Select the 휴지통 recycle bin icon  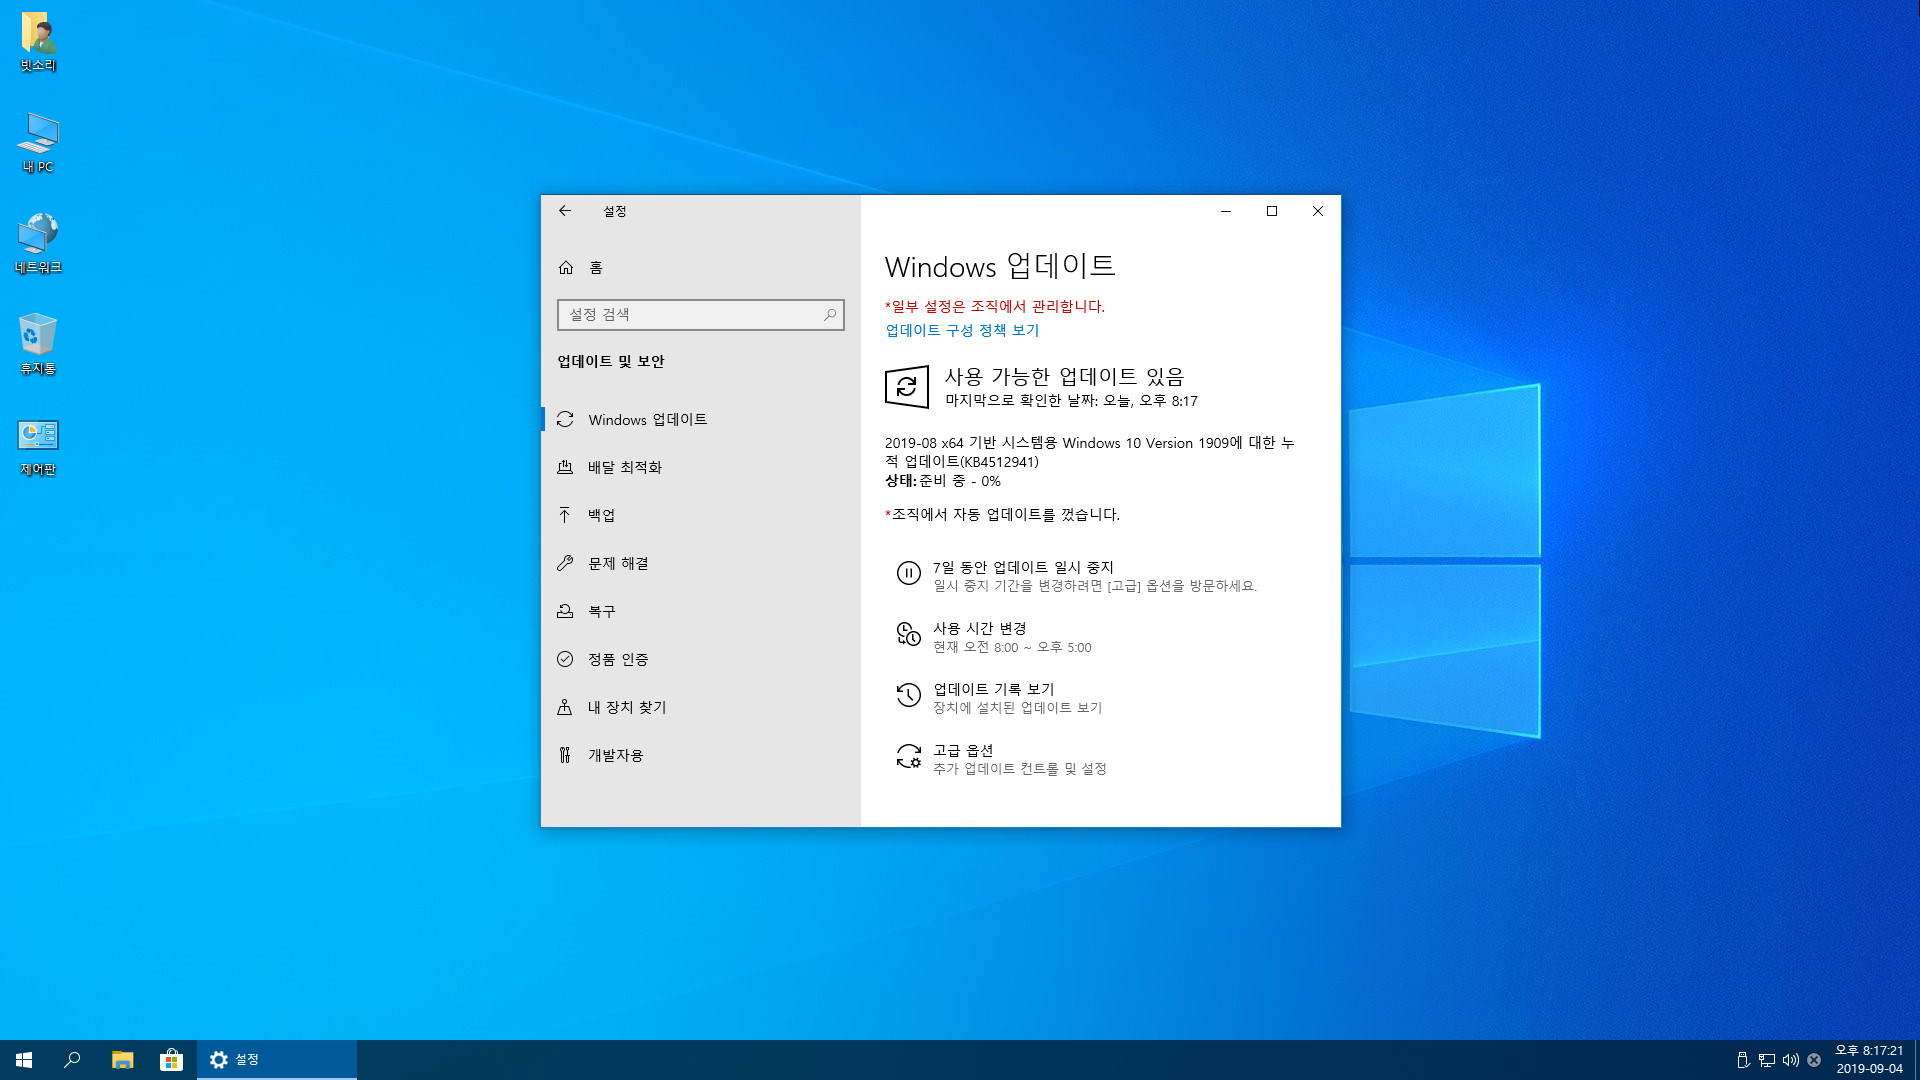[38, 344]
